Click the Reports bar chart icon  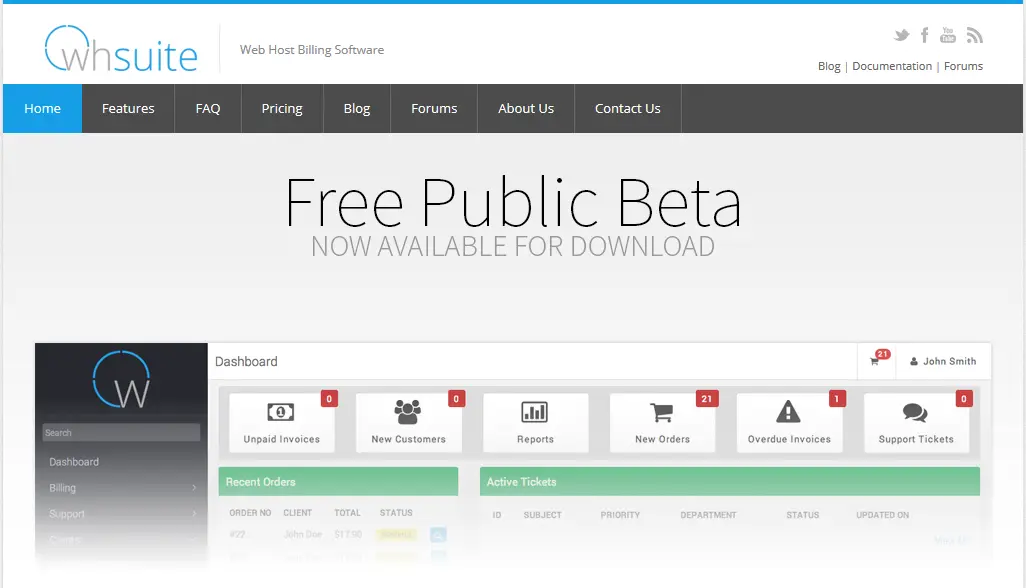(535, 412)
